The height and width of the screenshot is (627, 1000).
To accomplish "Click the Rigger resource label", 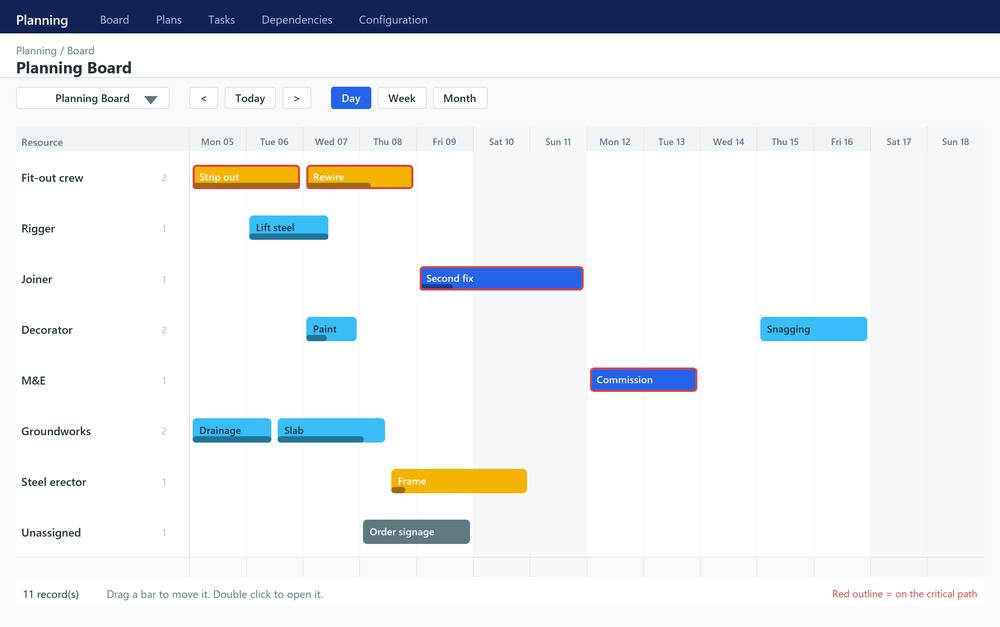I will tap(38, 228).
